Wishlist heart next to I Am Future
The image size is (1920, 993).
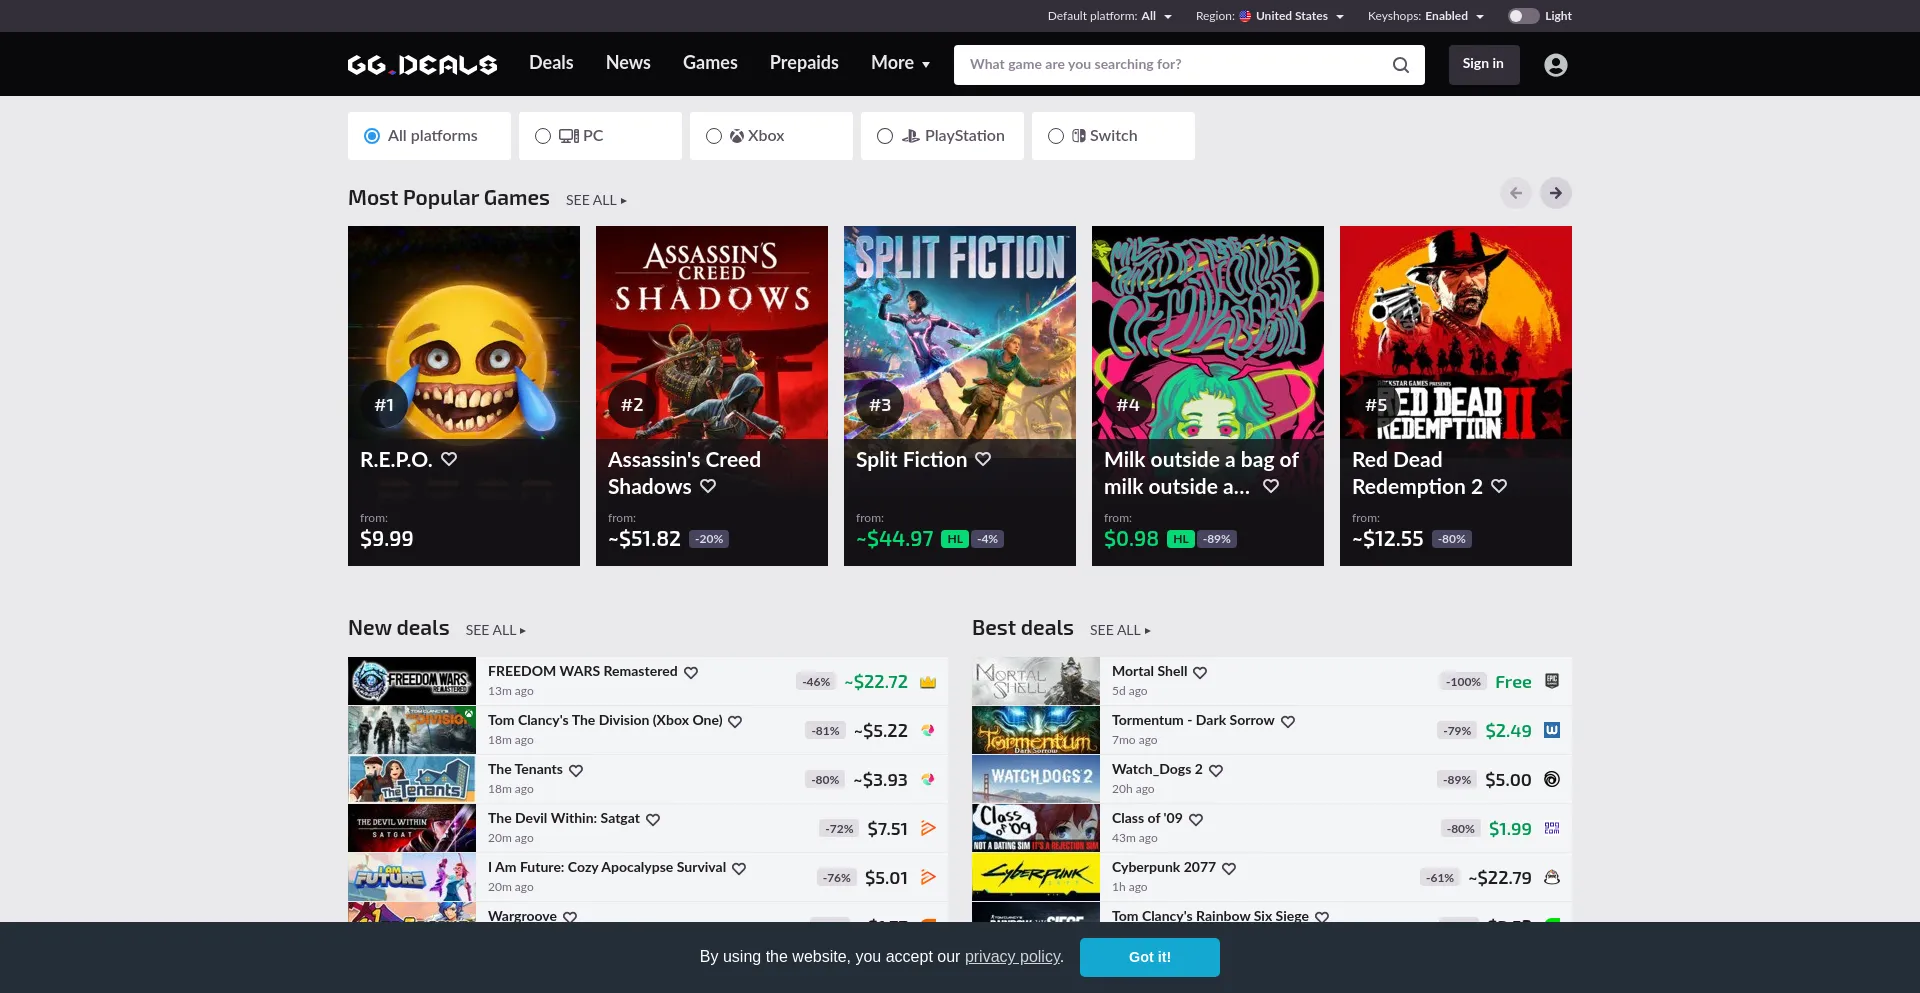(739, 868)
